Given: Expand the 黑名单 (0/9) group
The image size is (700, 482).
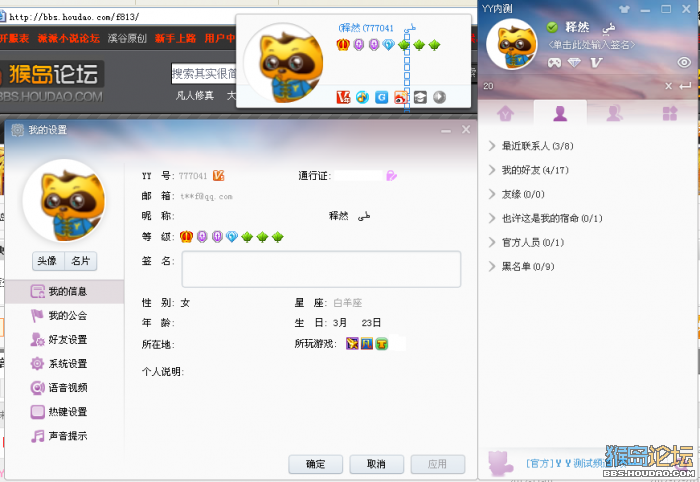Looking at the screenshot, I should [x=521, y=266].
